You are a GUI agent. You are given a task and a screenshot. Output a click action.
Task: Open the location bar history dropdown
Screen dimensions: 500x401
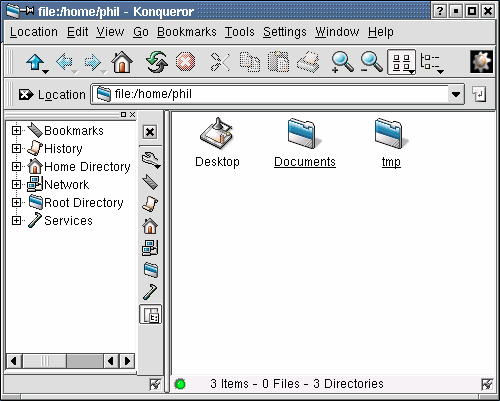point(456,94)
